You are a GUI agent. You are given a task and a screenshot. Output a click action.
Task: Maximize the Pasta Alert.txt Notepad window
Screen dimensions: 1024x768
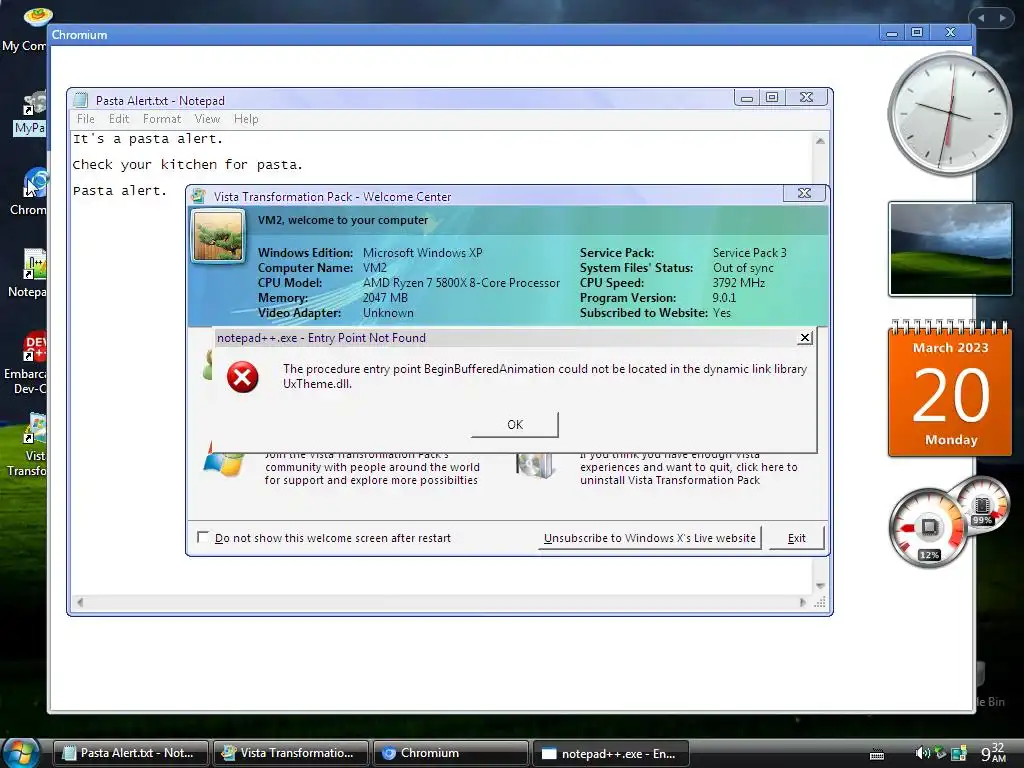click(772, 97)
